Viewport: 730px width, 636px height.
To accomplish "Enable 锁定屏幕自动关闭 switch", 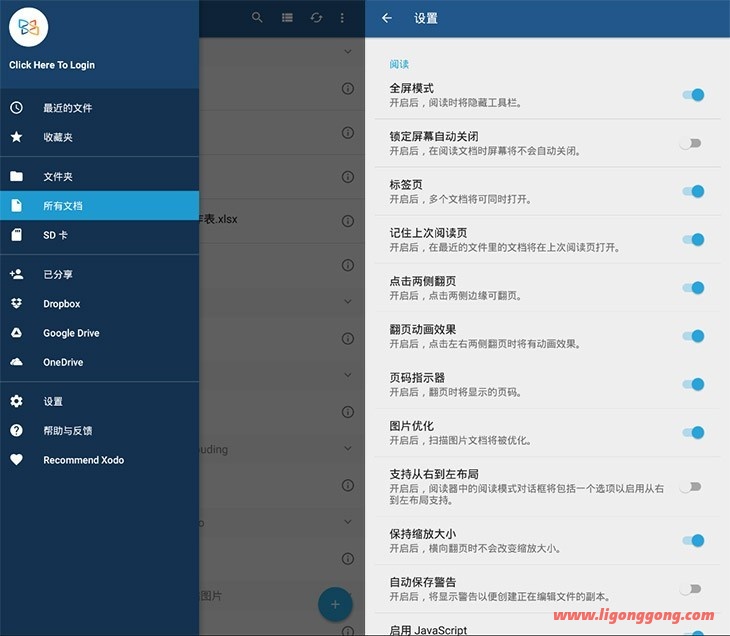I will 690,143.
